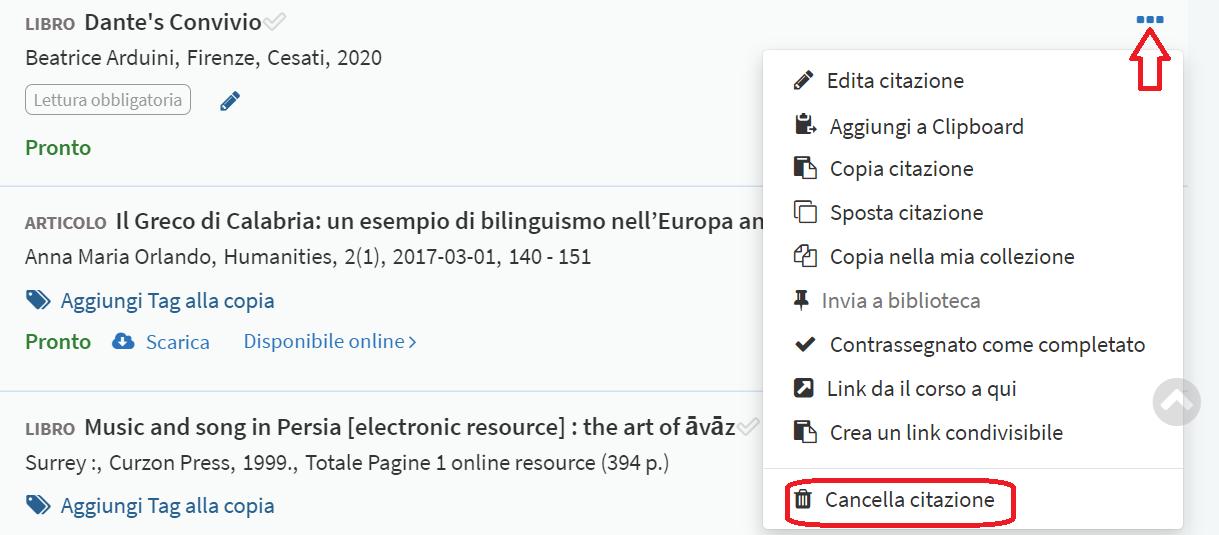Select Sposta citazione menu entry
The image size is (1219, 535).
click(x=906, y=213)
